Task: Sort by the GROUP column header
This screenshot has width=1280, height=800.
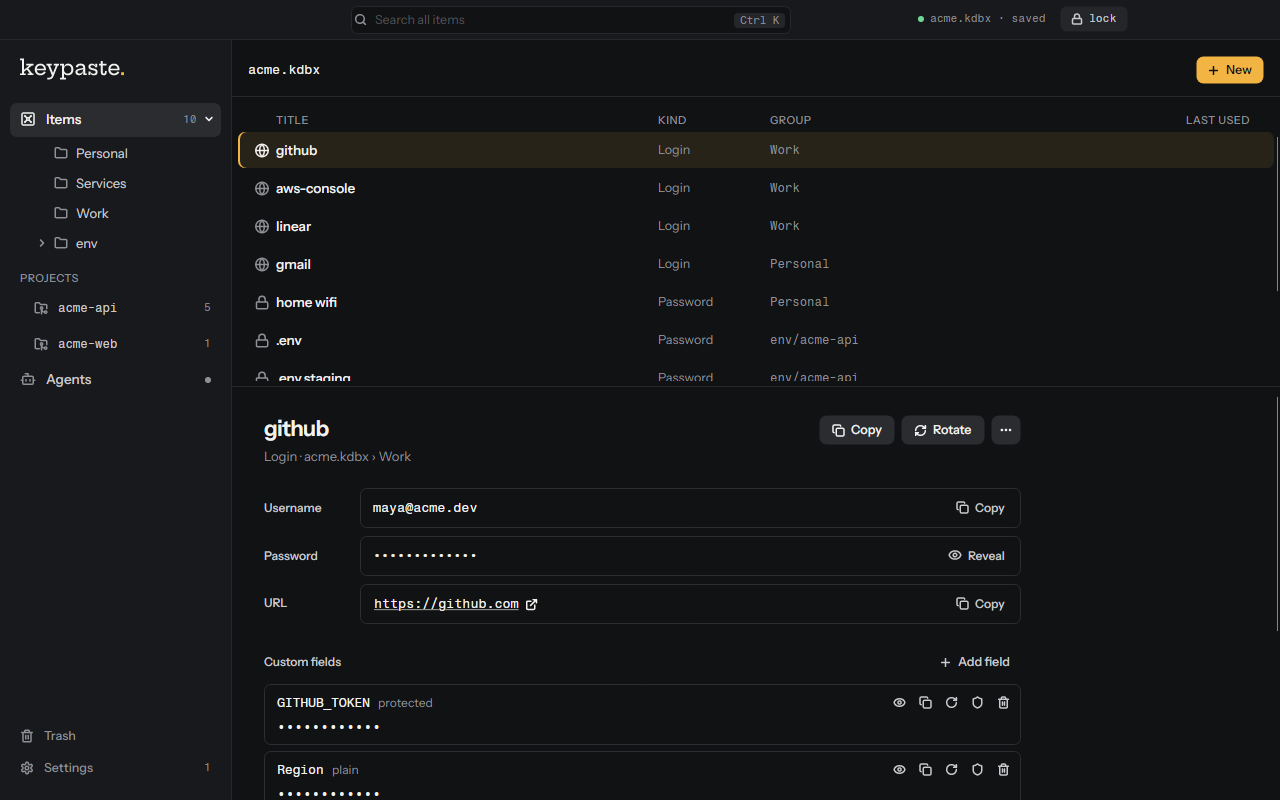Action: tap(790, 120)
